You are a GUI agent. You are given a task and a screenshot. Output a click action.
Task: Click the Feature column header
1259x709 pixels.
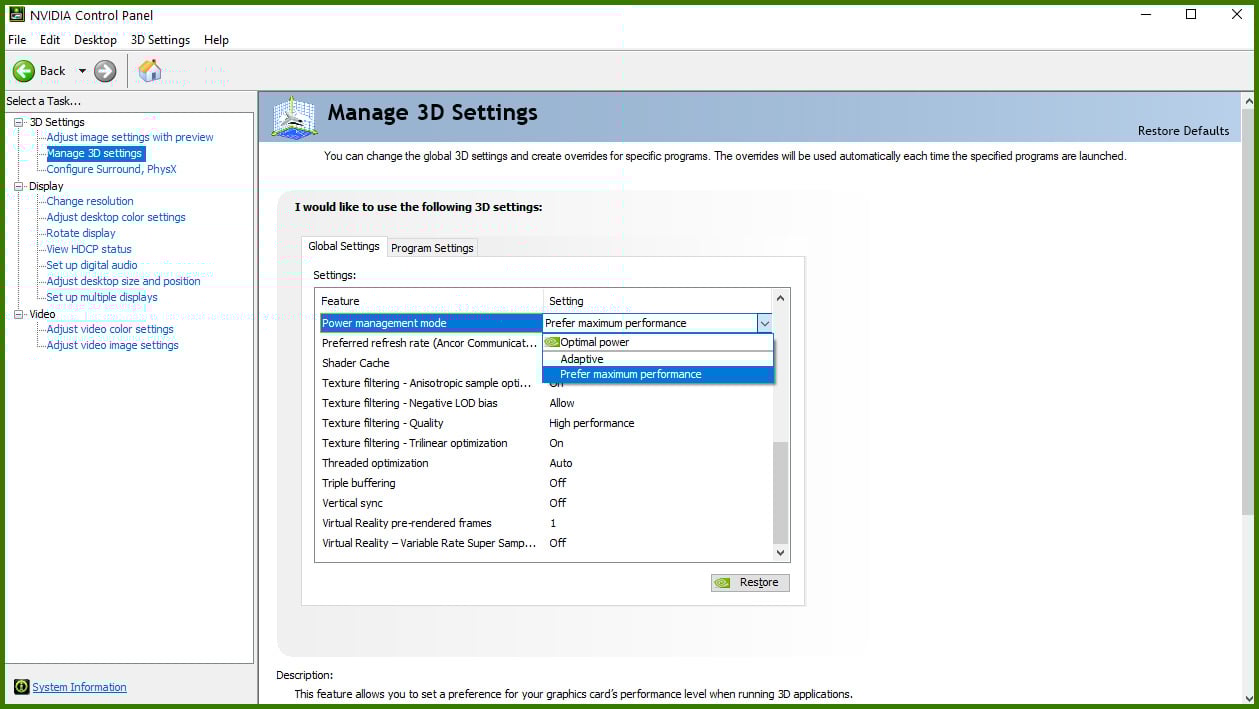429,301
